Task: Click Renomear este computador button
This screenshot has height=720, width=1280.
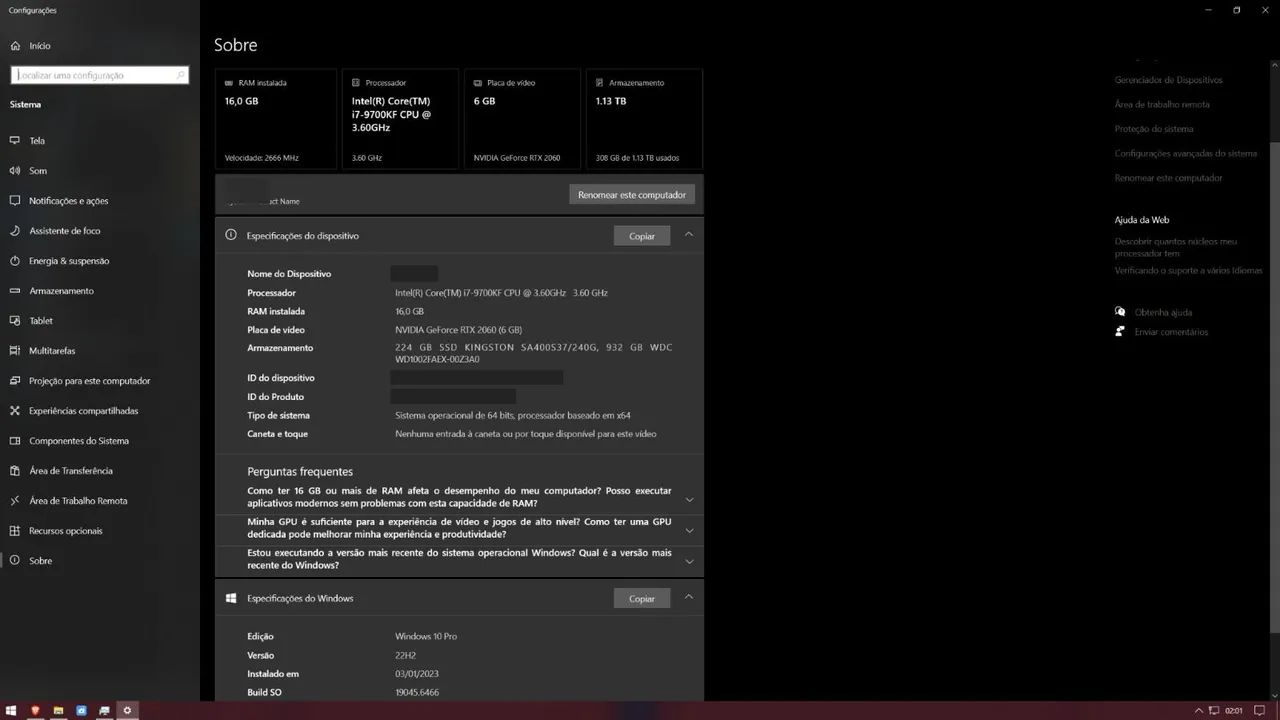Action: pyautogui.click(x=632, y=195)
